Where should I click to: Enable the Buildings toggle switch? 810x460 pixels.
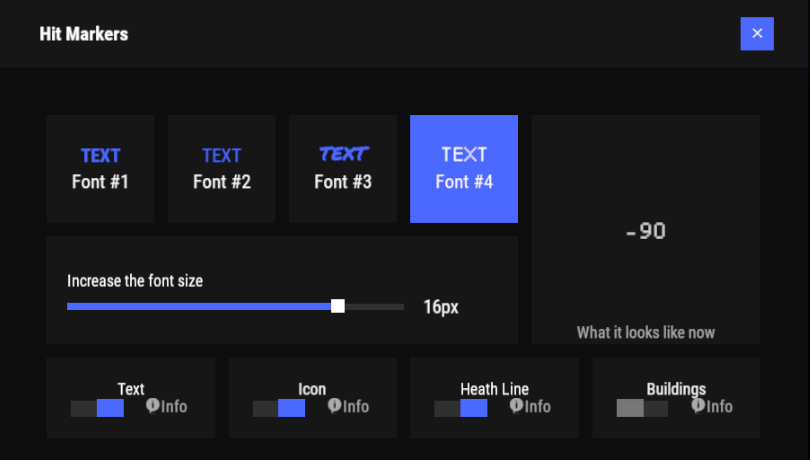tap(642, 408)
